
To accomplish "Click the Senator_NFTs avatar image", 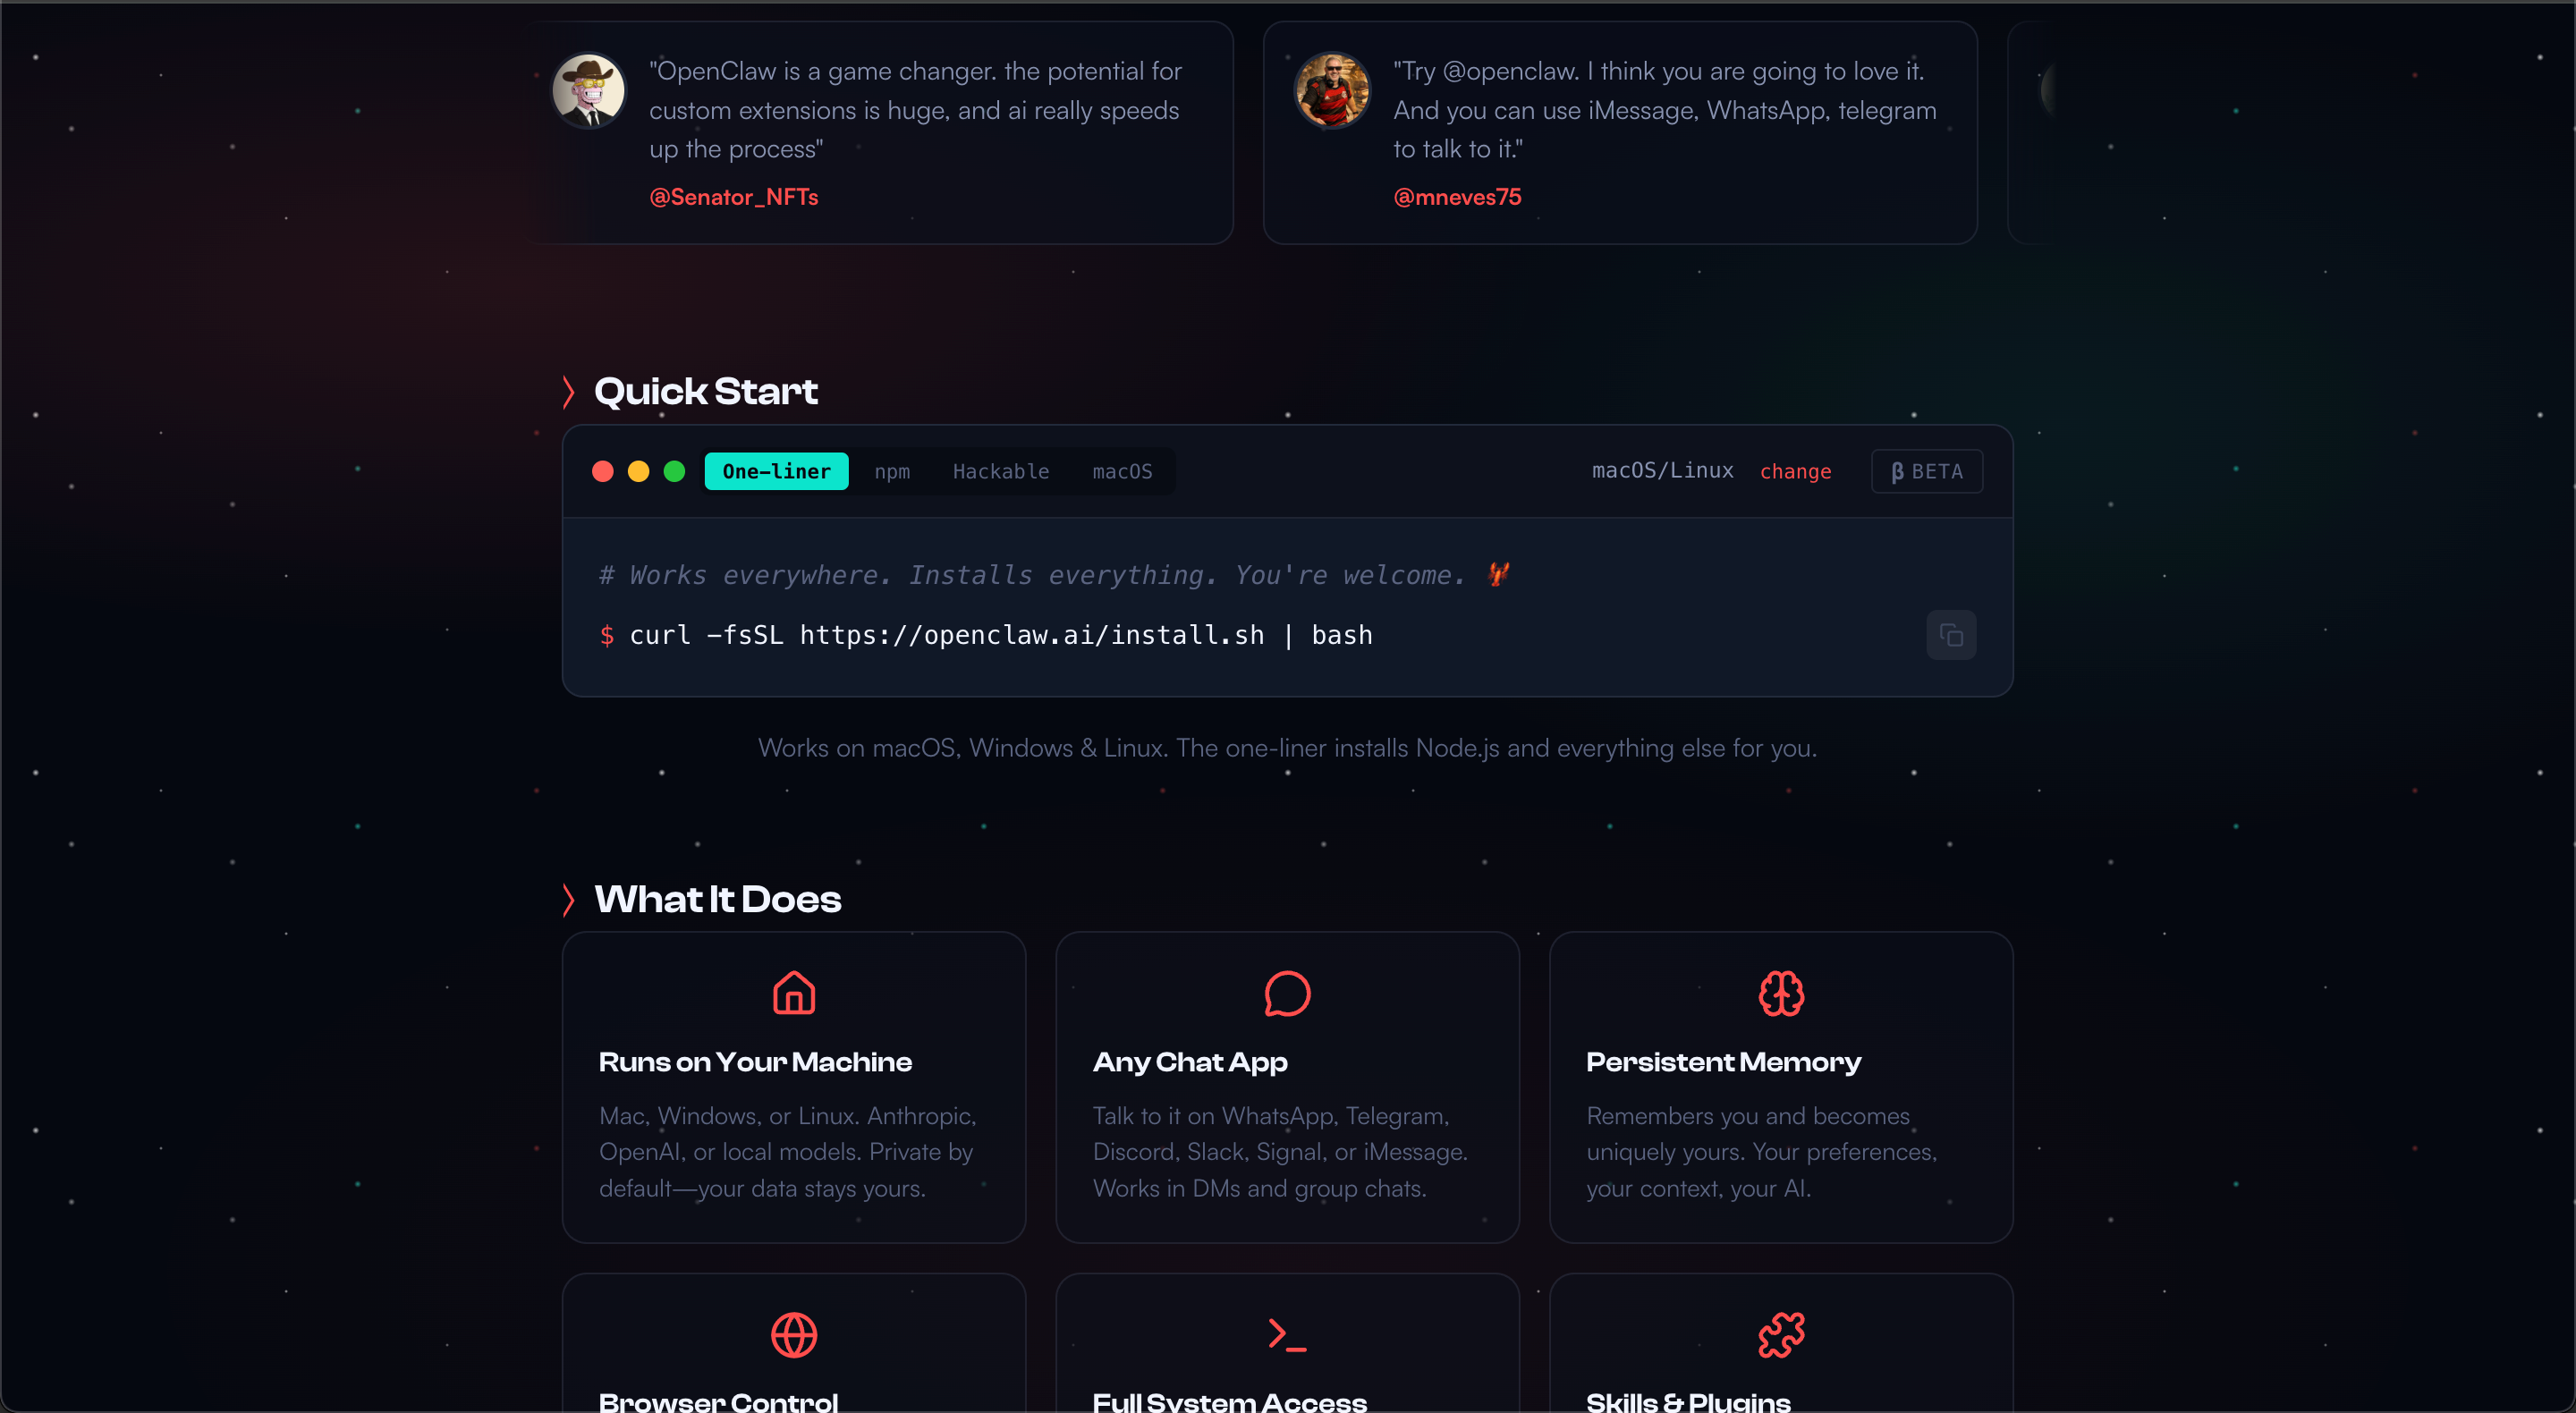I will click(x=589, y=90).
